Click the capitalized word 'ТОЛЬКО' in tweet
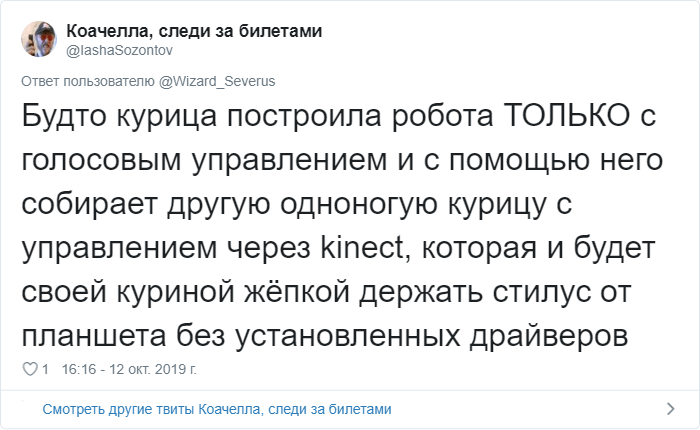700x430 pixels. tap(567, 116)
